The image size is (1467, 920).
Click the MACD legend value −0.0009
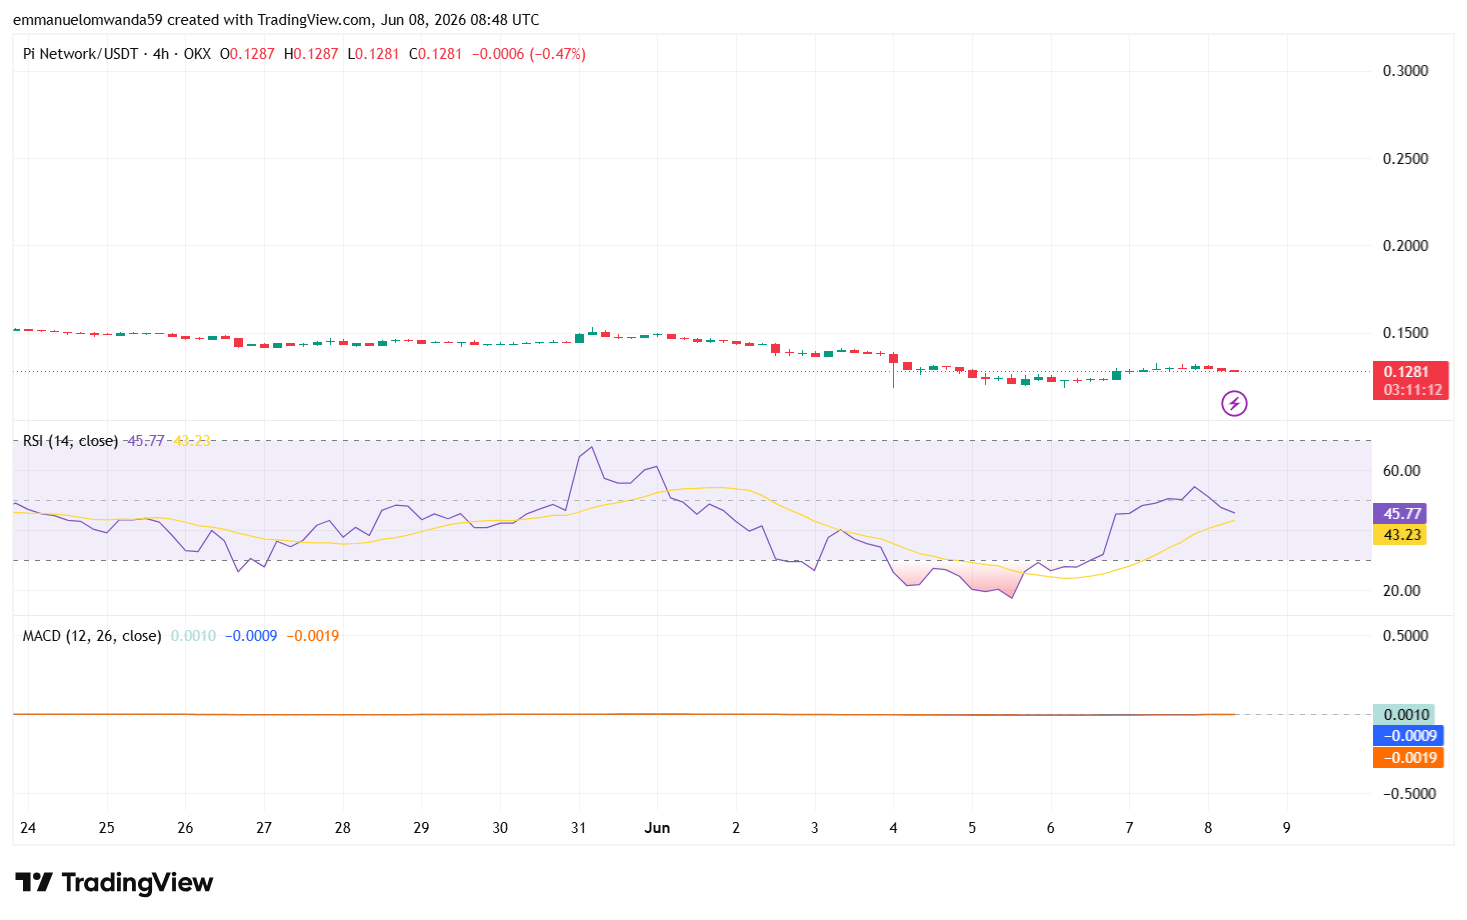point(251,636)
